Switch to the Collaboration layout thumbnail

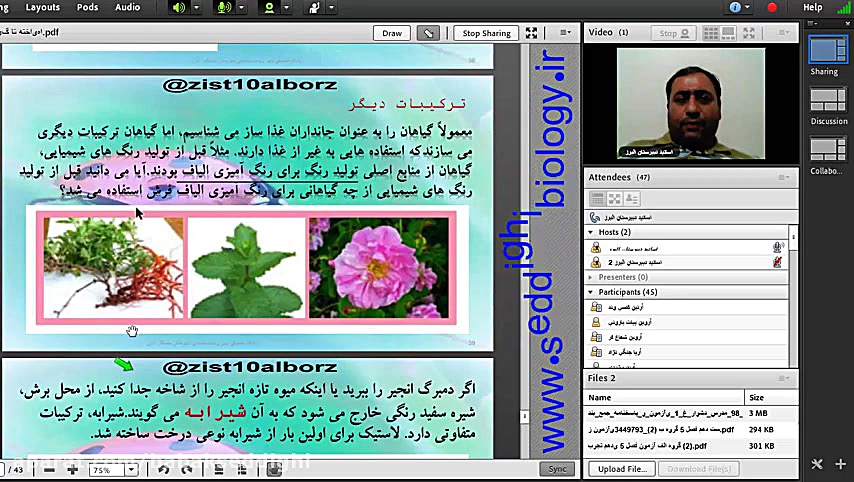[x=828, y=150]
